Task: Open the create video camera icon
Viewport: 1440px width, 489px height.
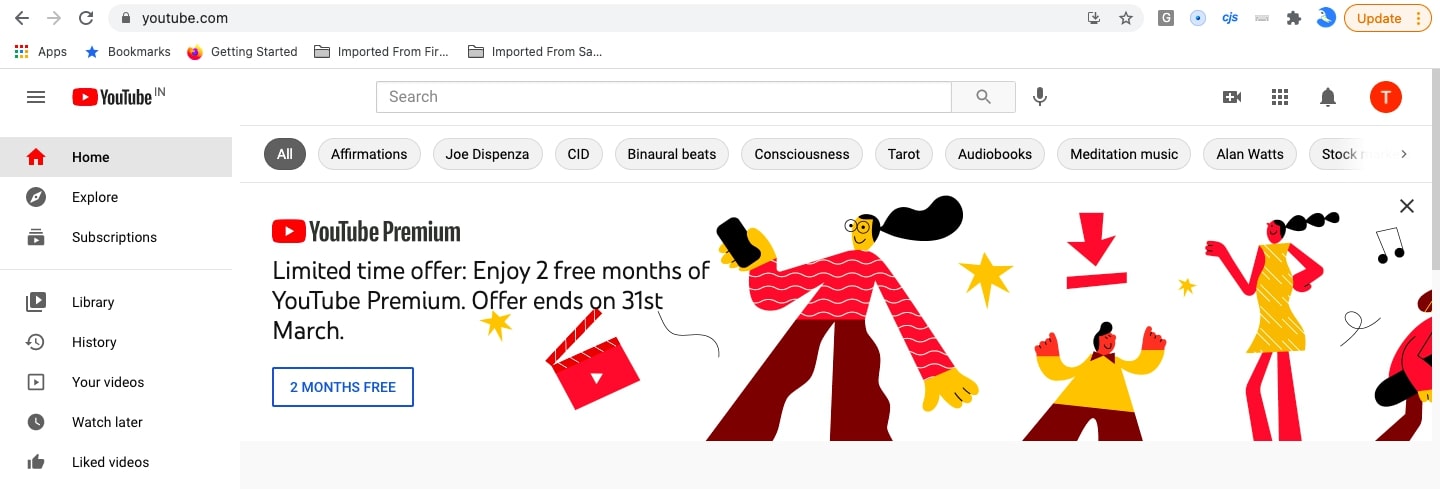Action: [1232, 97]
